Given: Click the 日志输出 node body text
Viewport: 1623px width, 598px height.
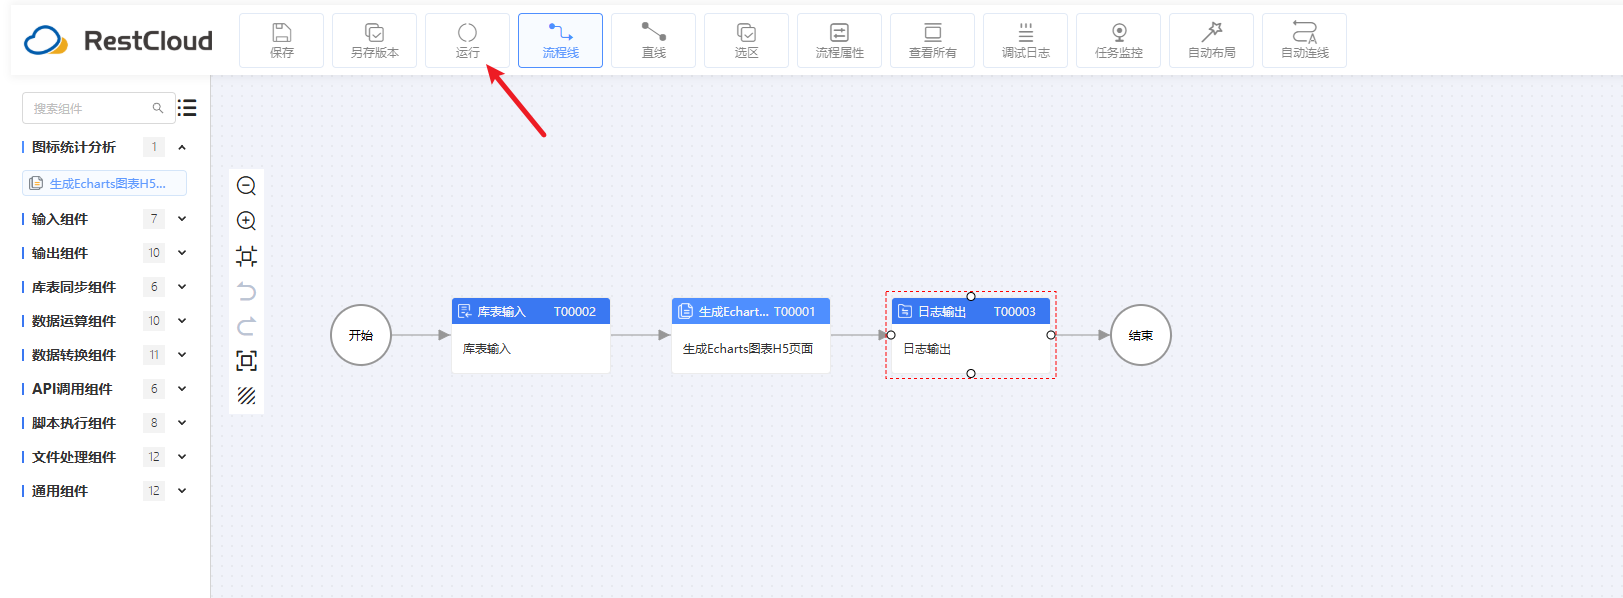Looking at the screenshot, I should (927, 349).
